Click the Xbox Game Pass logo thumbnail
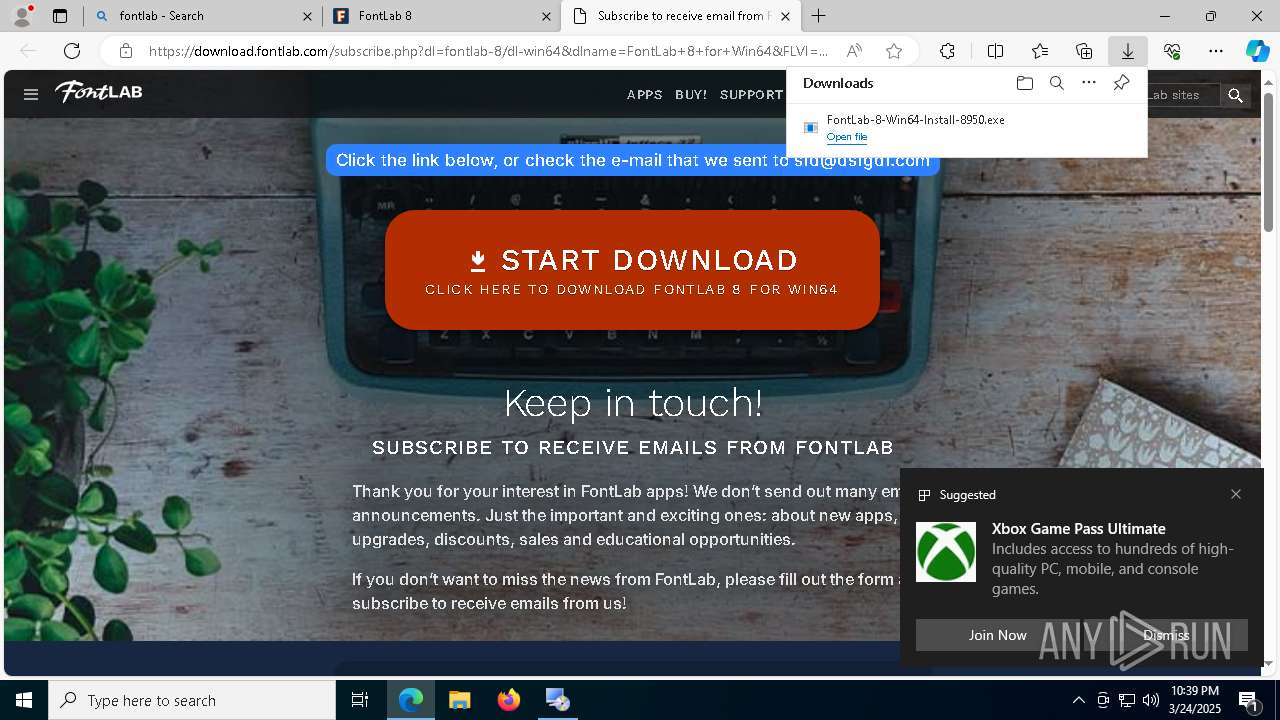This screenshot has width=1280, height=720. pos(946,552)
